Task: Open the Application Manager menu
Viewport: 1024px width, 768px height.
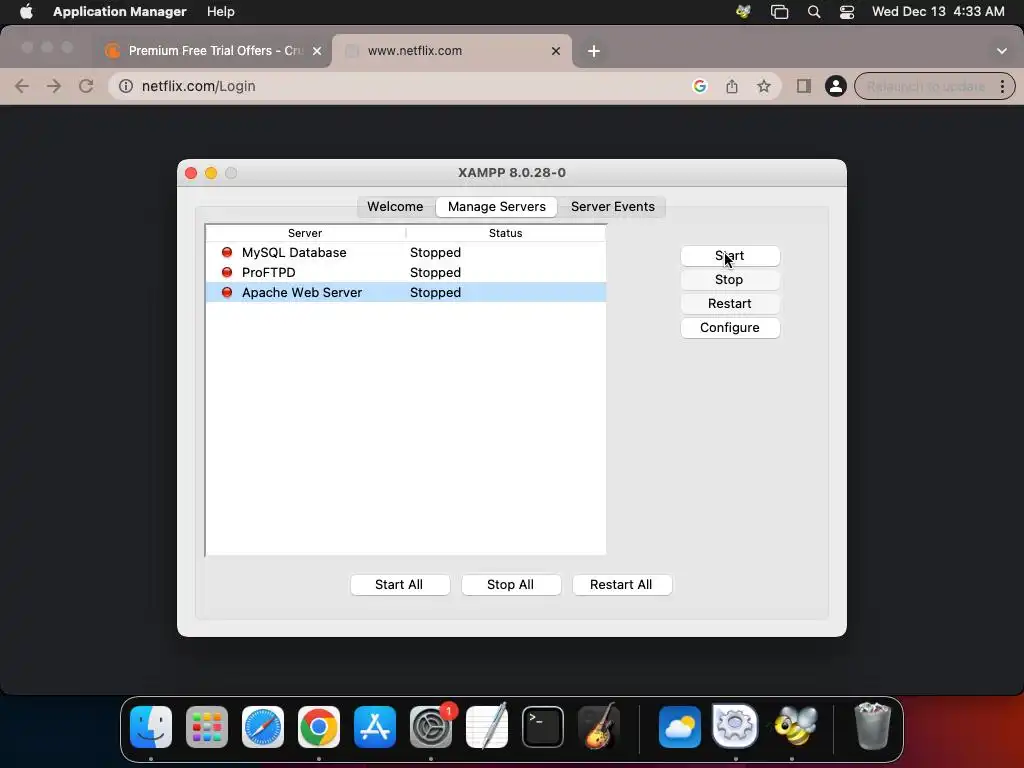Action: tap(120, 12)
